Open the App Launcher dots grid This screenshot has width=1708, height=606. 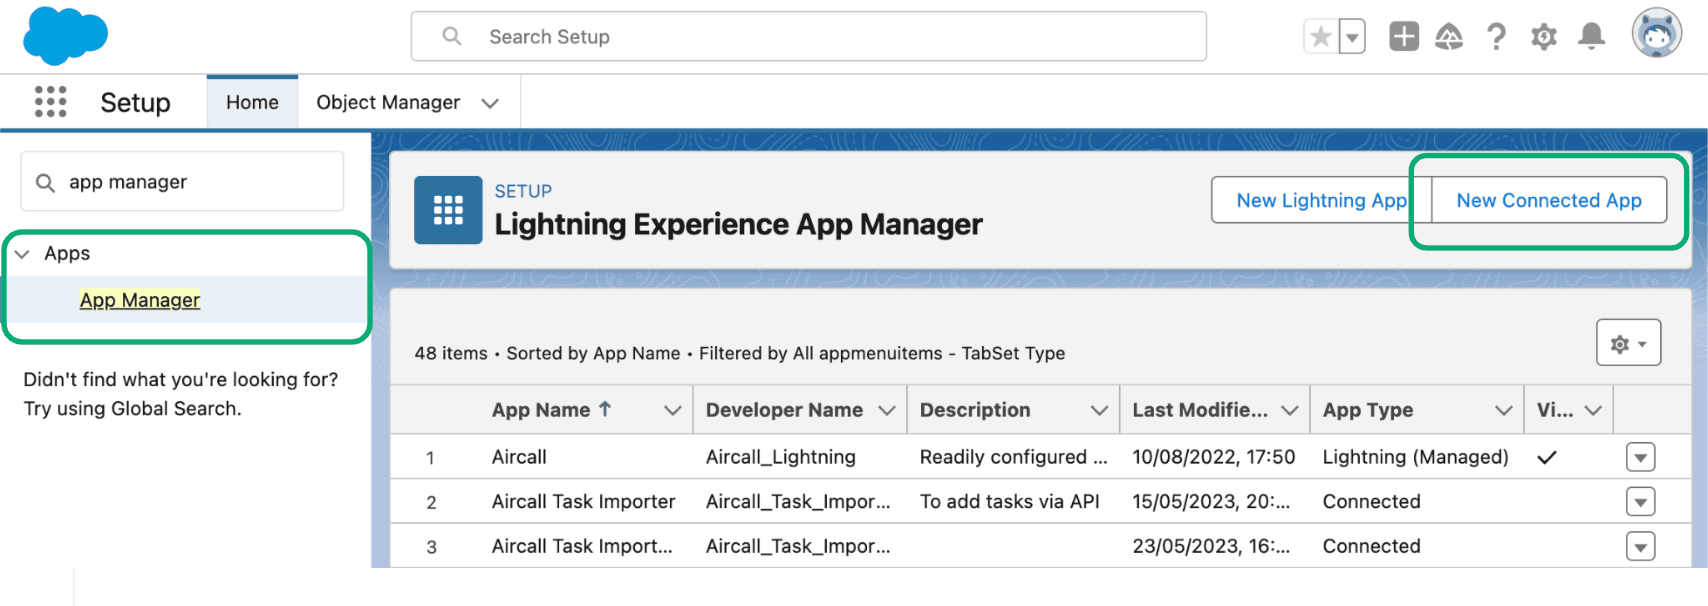click(50, 102)
